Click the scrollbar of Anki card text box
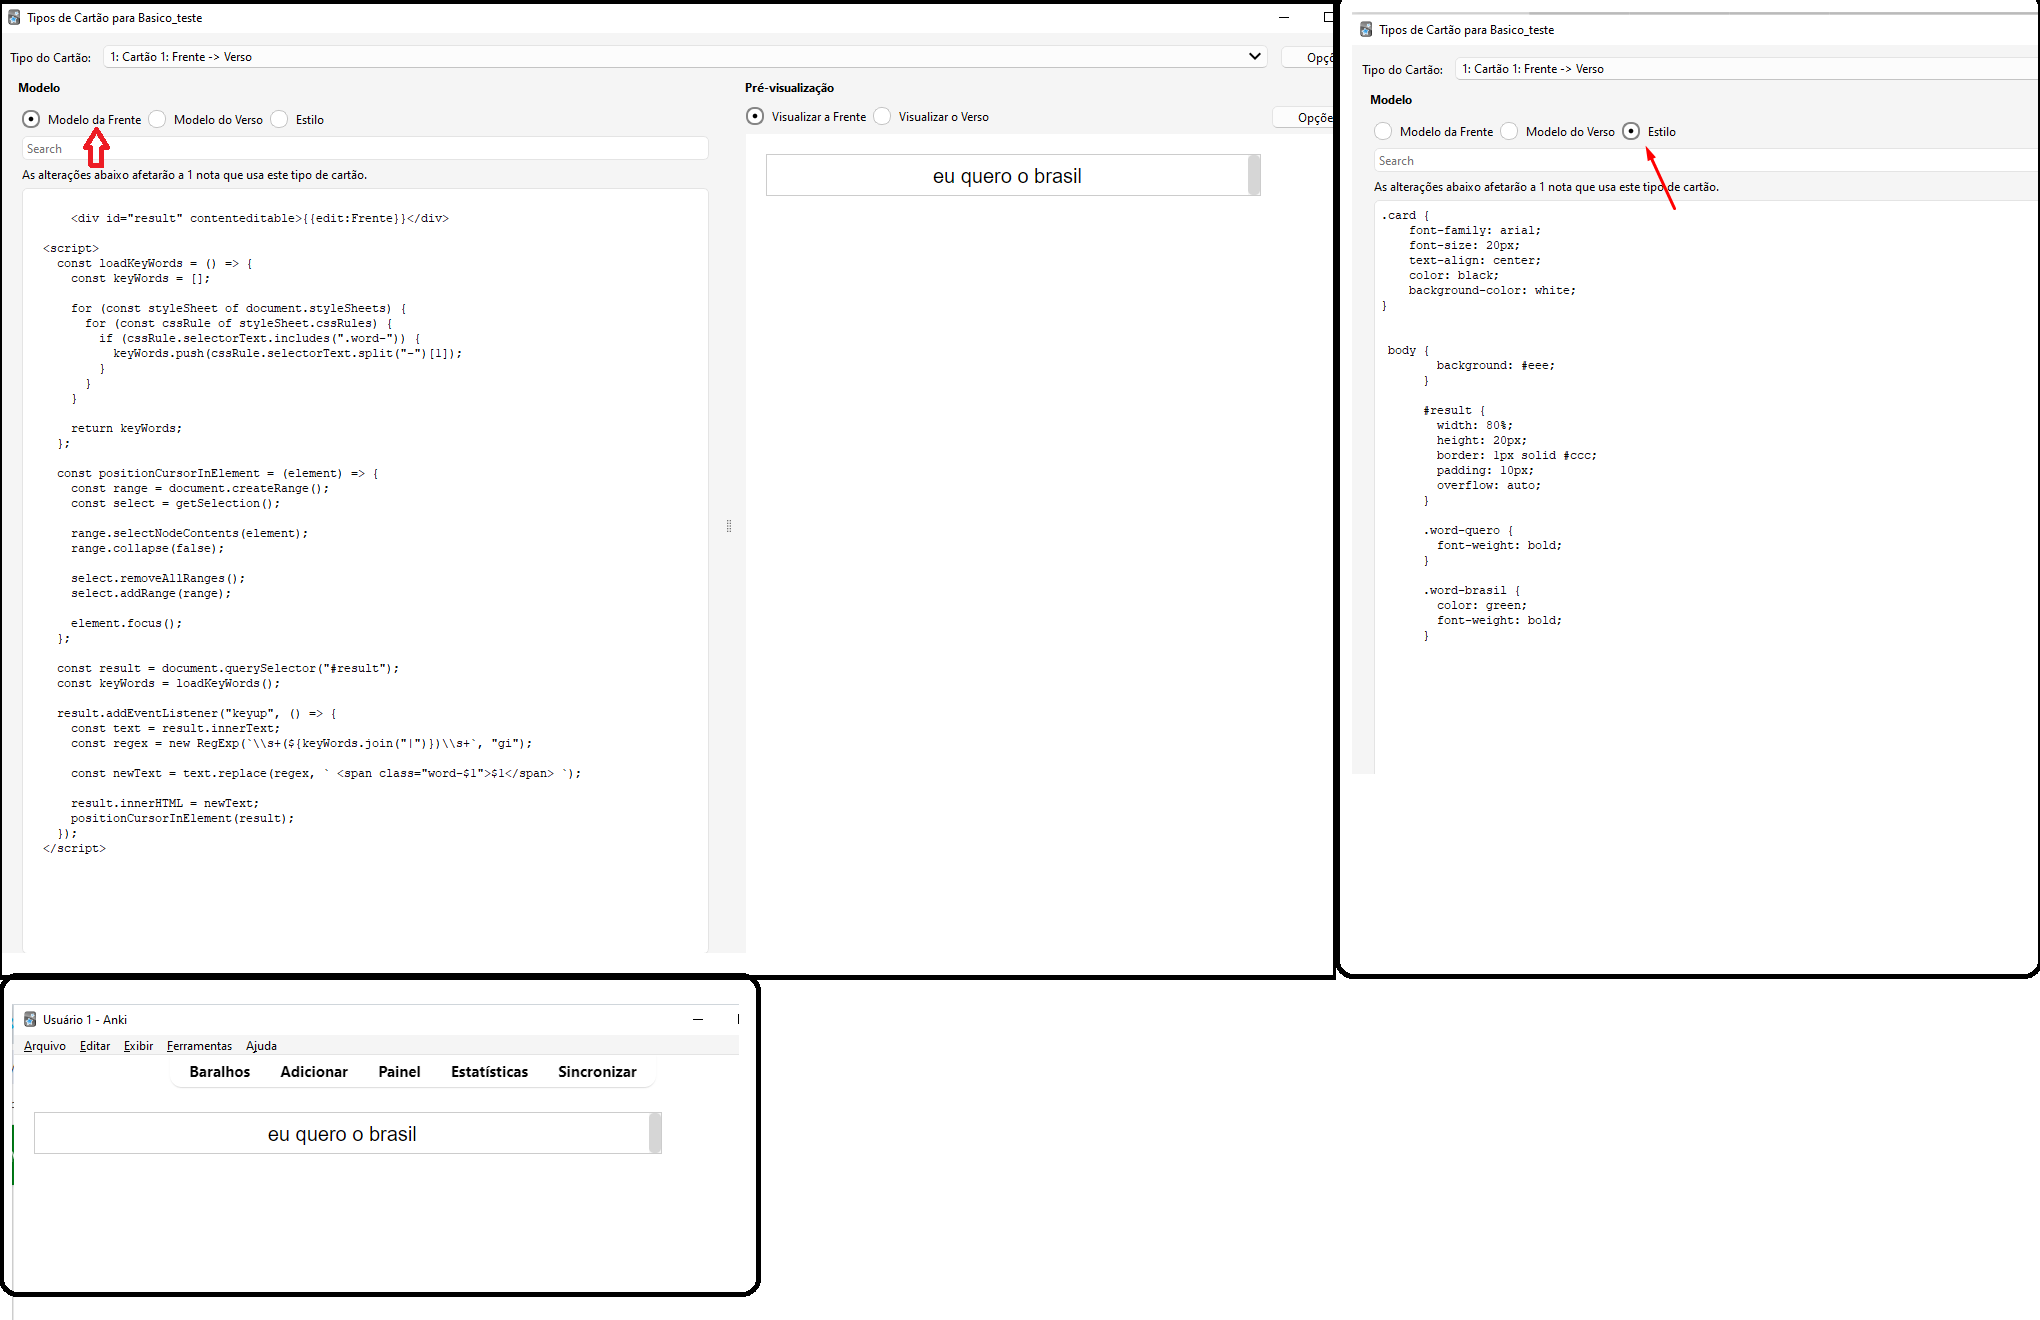The height and width of the screenshot is (1320, 2040). 655,1133
